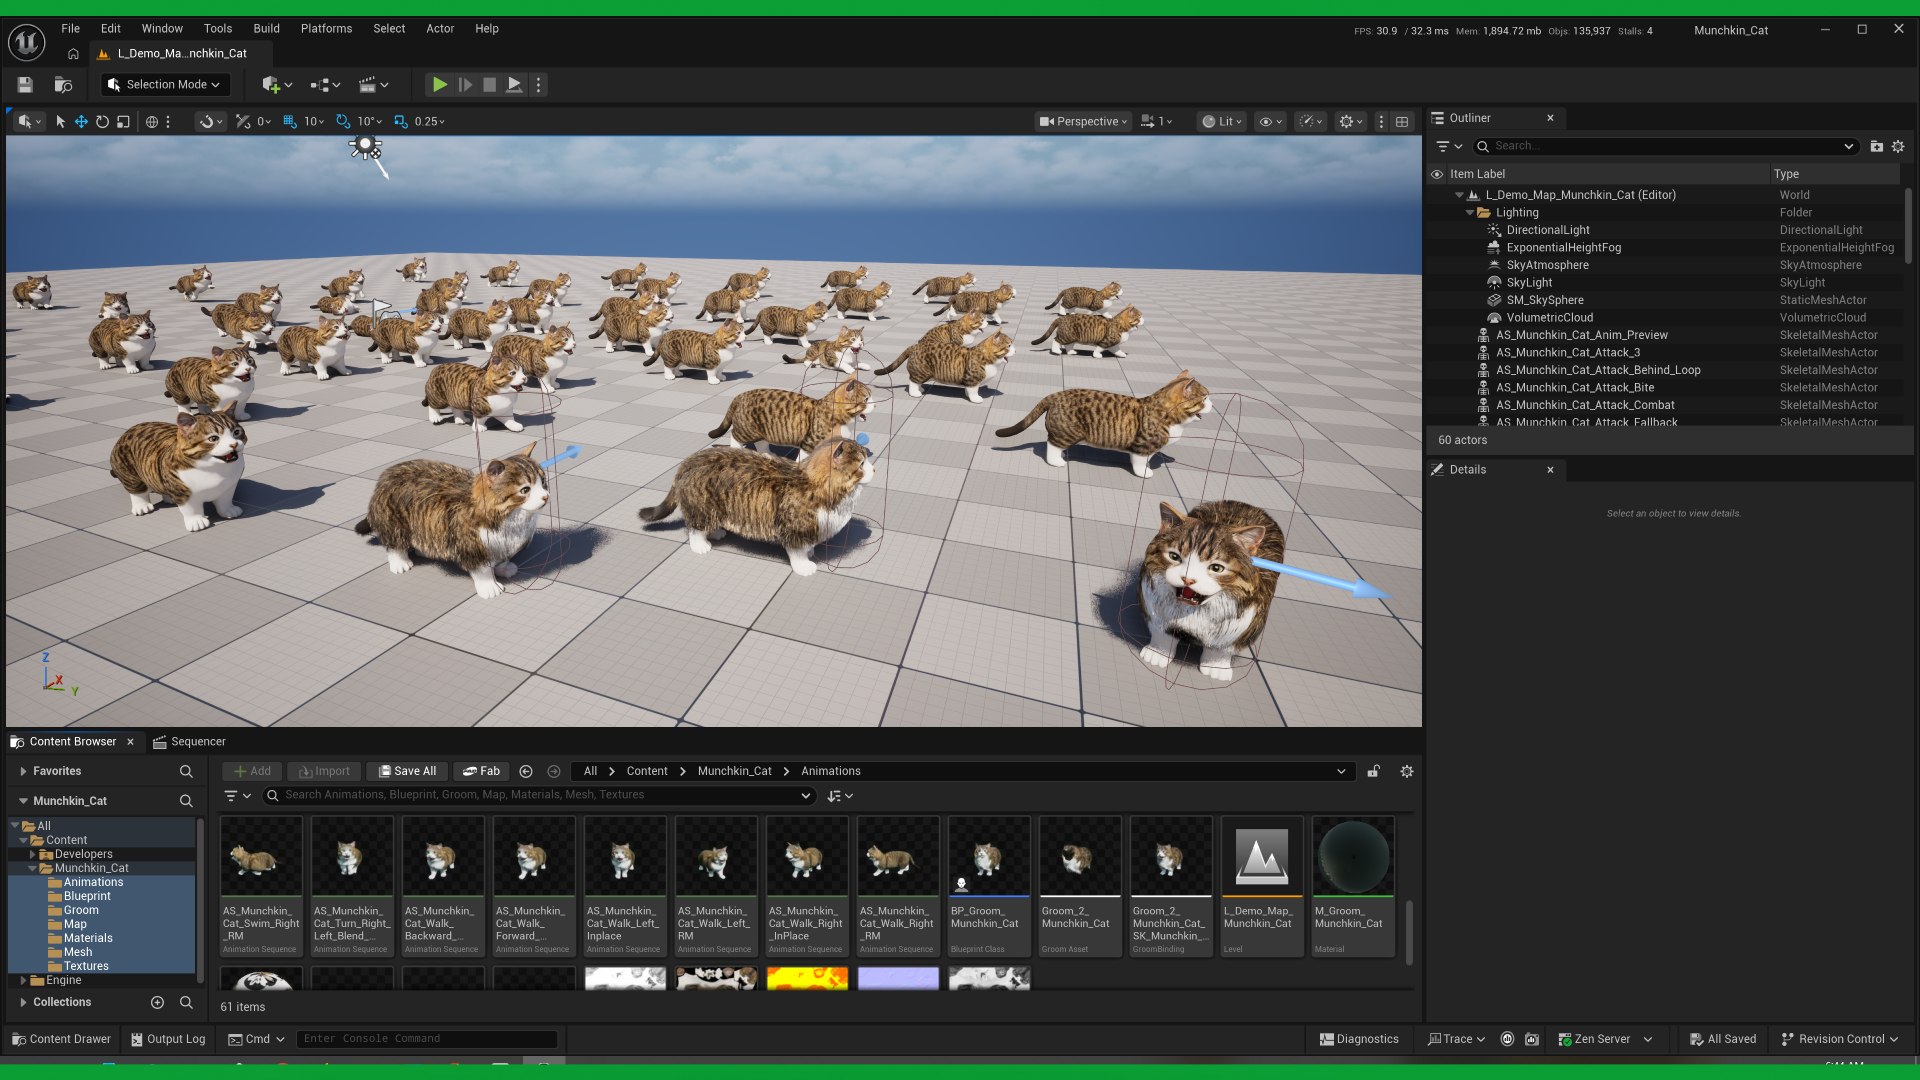1920x1080 pixels.
Task: Switch to the Sequencer tab
Action: point(189,742)
